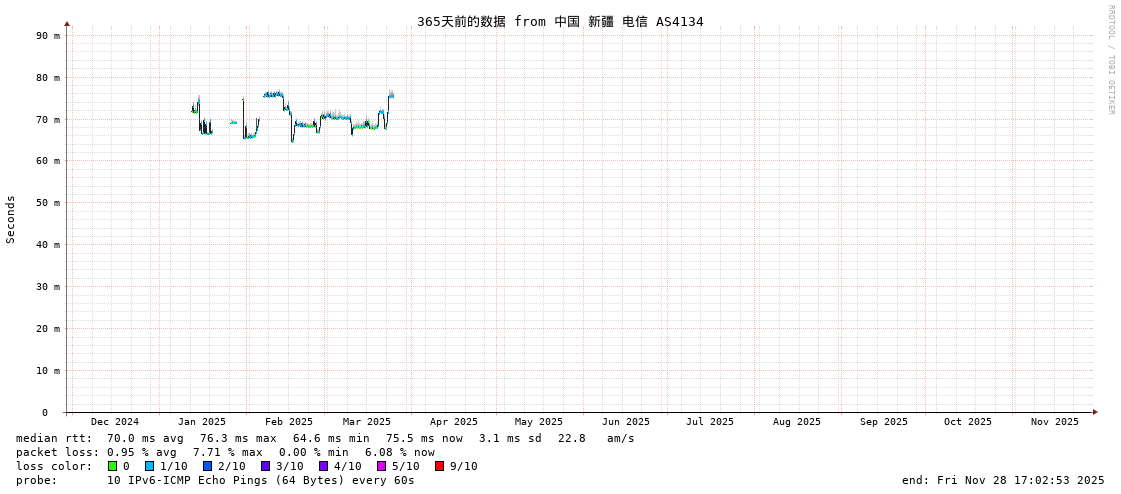1121x494 pixels.
Task: Click the y-axis arrow at the top
Action: (x=67, y=23)
